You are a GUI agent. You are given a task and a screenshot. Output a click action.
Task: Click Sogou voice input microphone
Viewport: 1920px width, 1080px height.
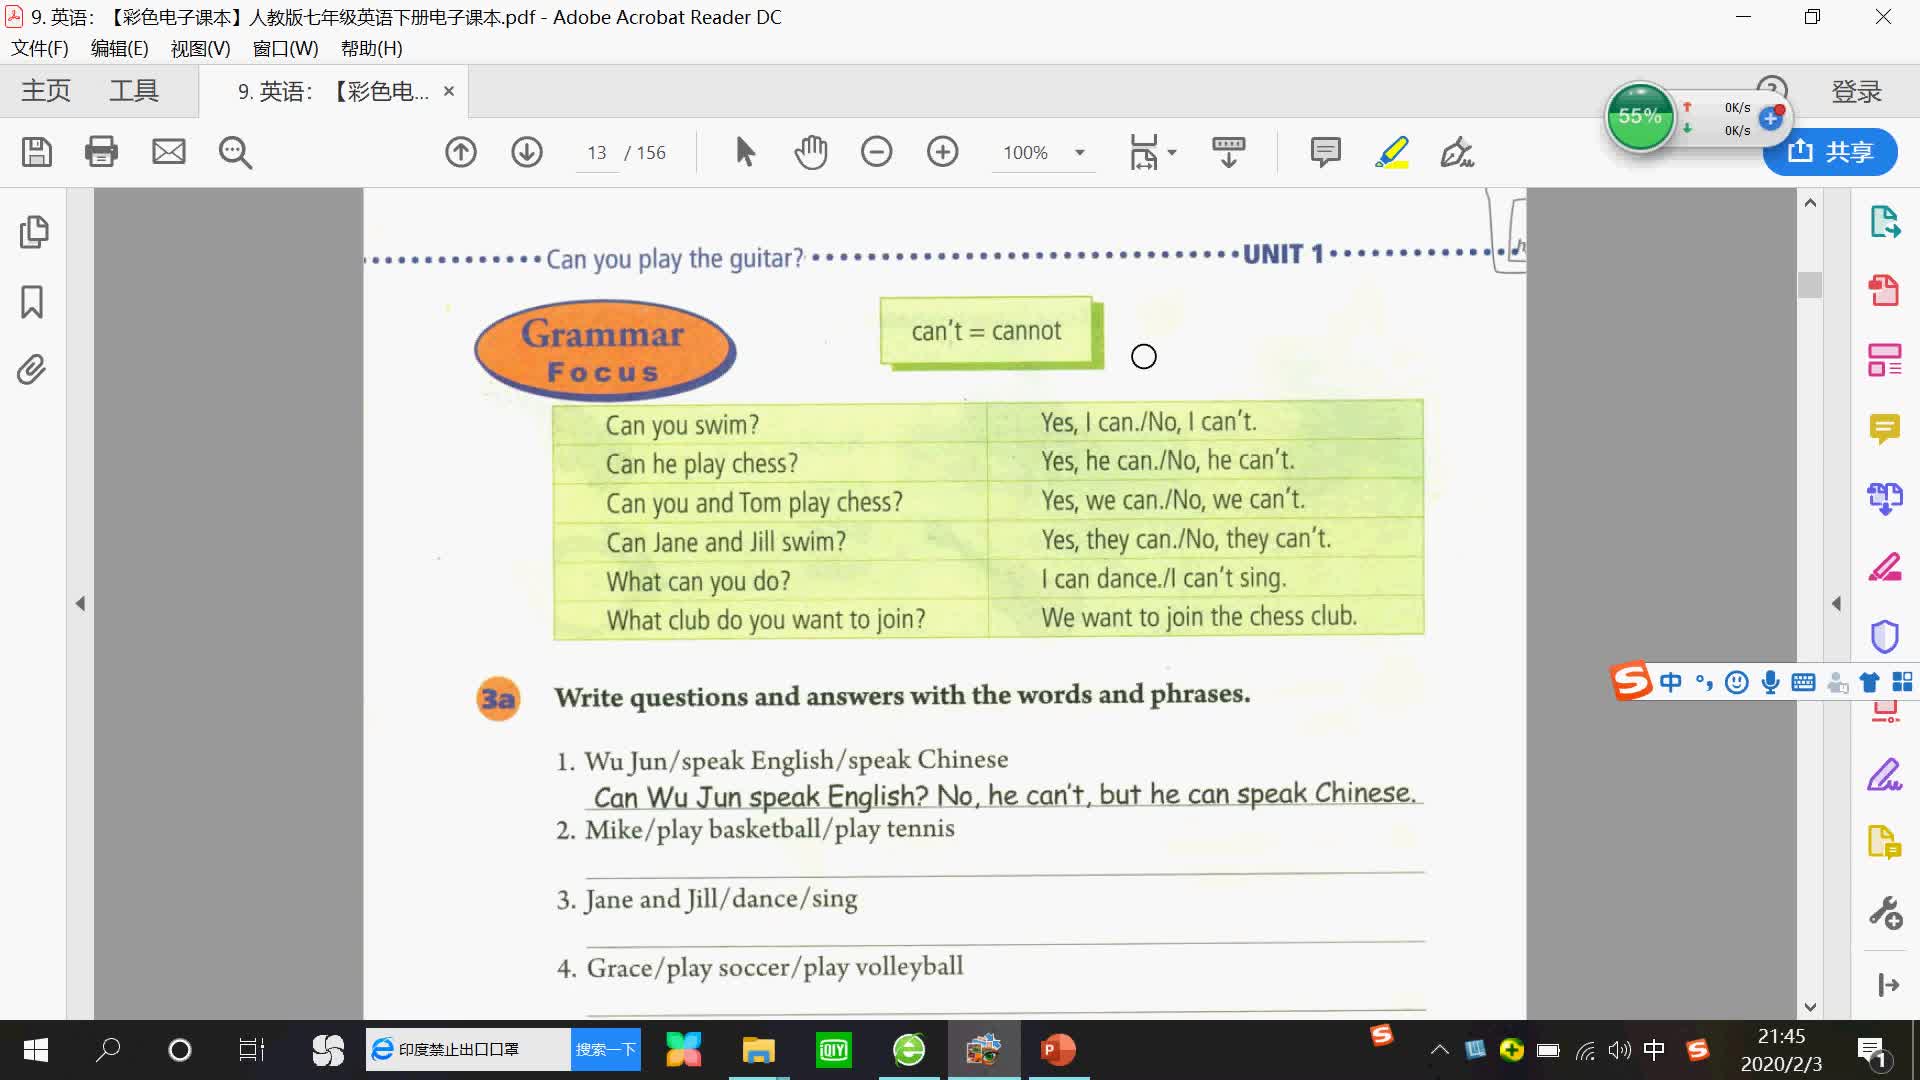point(1770,682)
